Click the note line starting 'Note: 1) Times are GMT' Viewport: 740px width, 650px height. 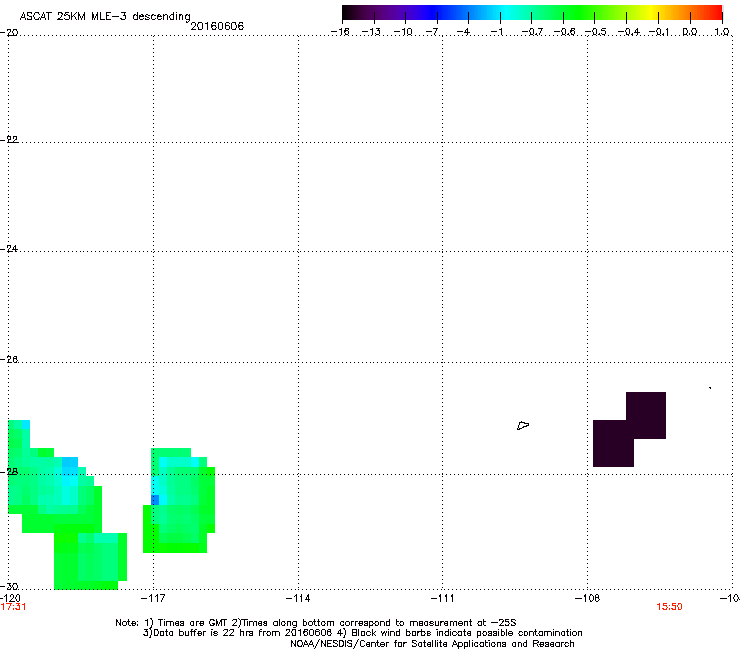(316, 623)
